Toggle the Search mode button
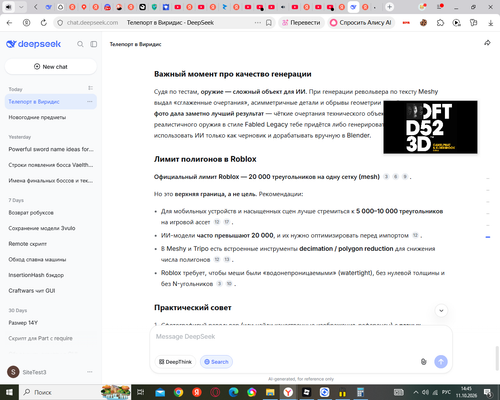 (x=216, y=362)
